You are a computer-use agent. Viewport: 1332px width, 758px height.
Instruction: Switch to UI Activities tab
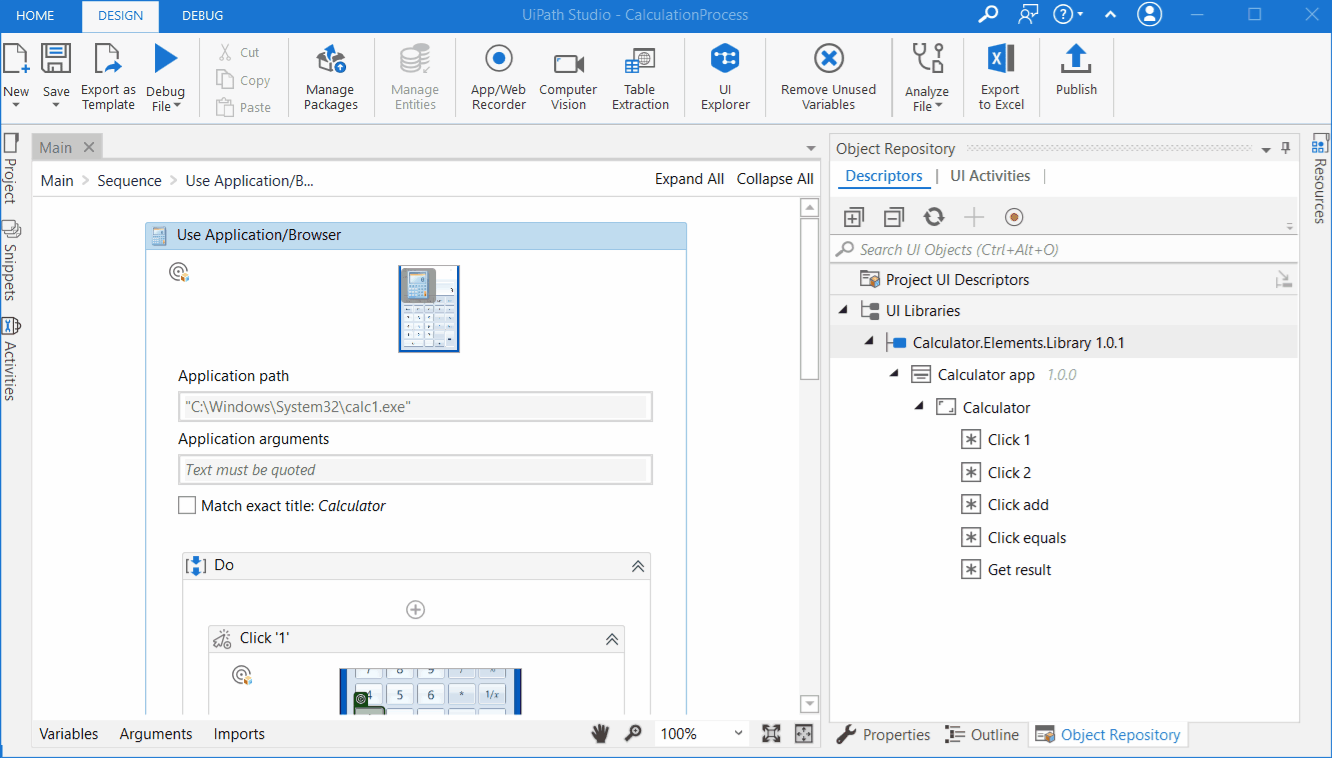[990, 176]
